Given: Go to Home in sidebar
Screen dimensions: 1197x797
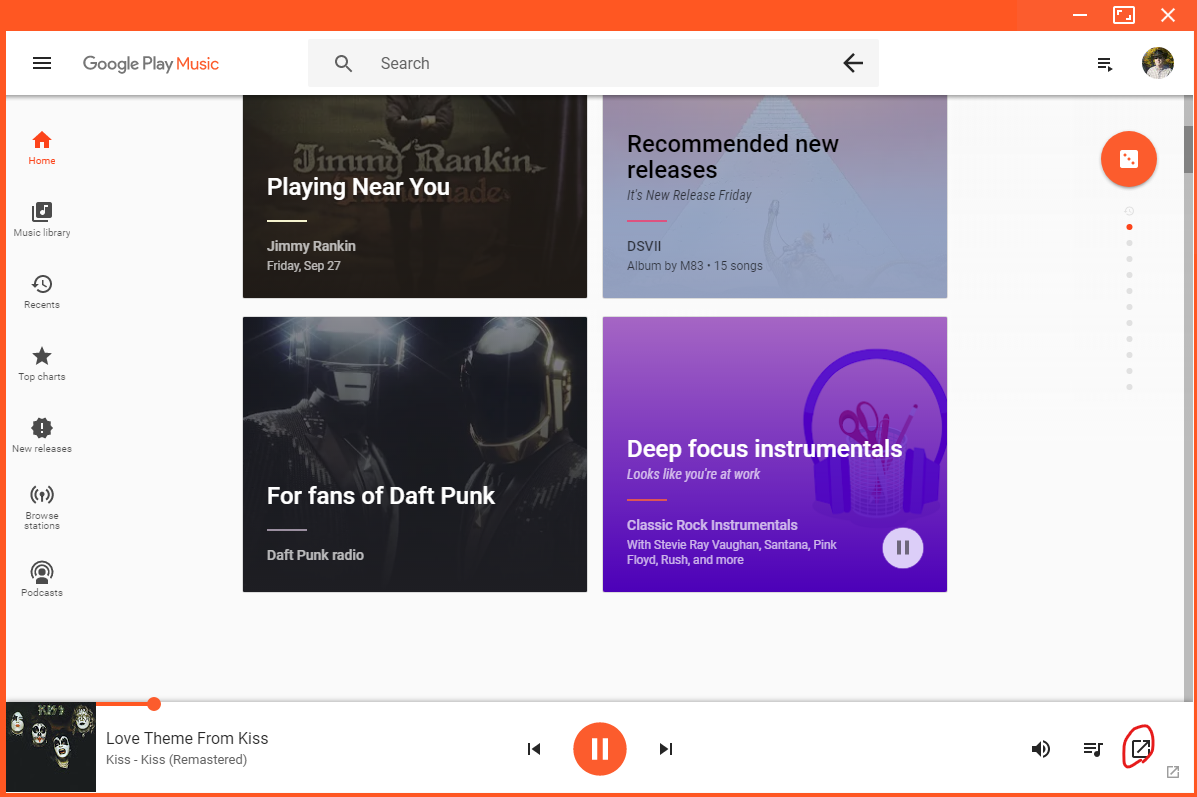Looking at the screenshot, I should pos(42,148).
